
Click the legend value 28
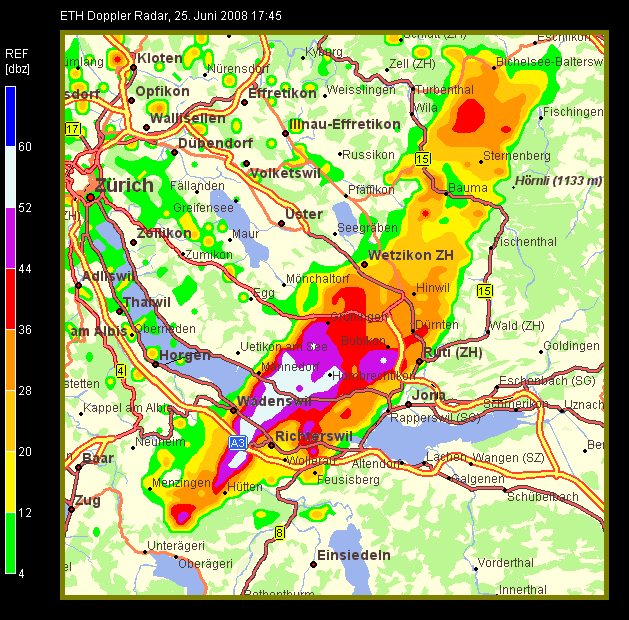click(x=25, y=391)
